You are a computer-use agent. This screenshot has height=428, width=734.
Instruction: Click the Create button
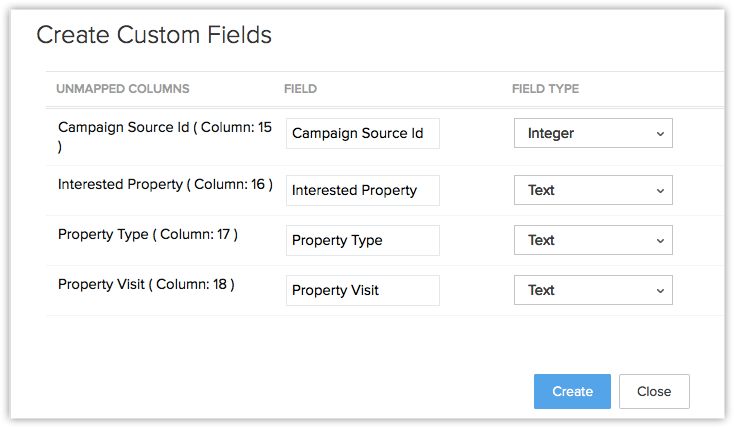tap(572, 391)
